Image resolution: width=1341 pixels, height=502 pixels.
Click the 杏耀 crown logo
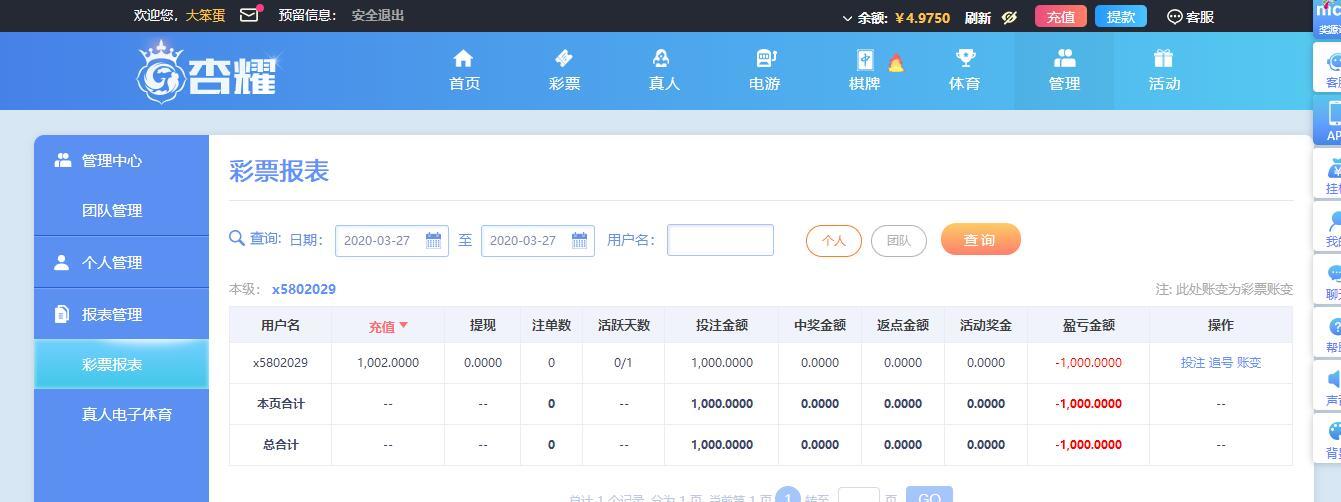[x=206, y=71]
